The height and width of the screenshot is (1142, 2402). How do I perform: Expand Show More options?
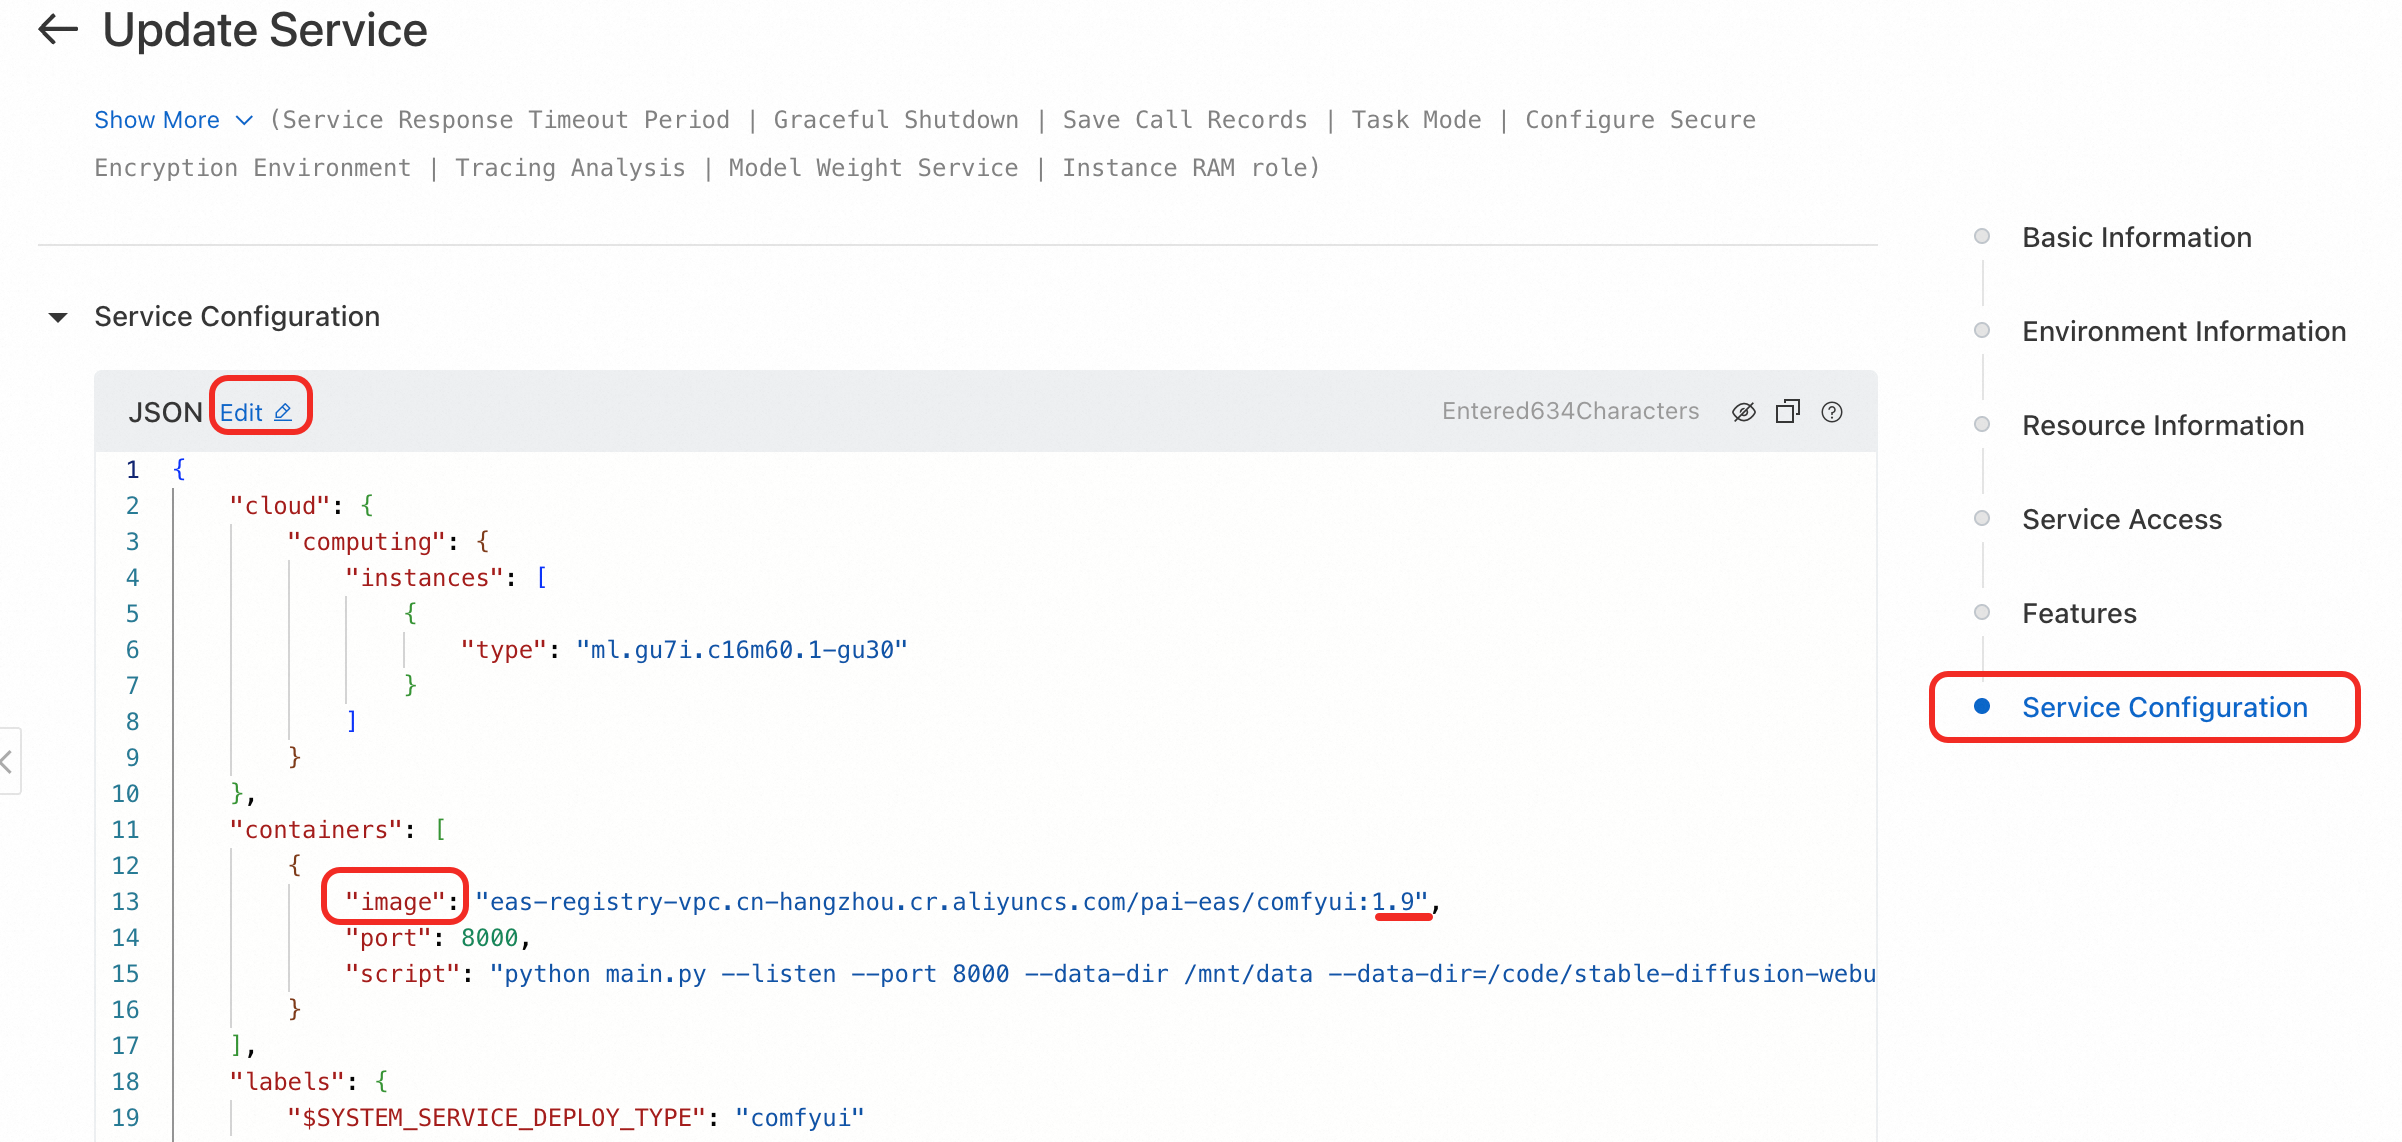click(157, 120)
